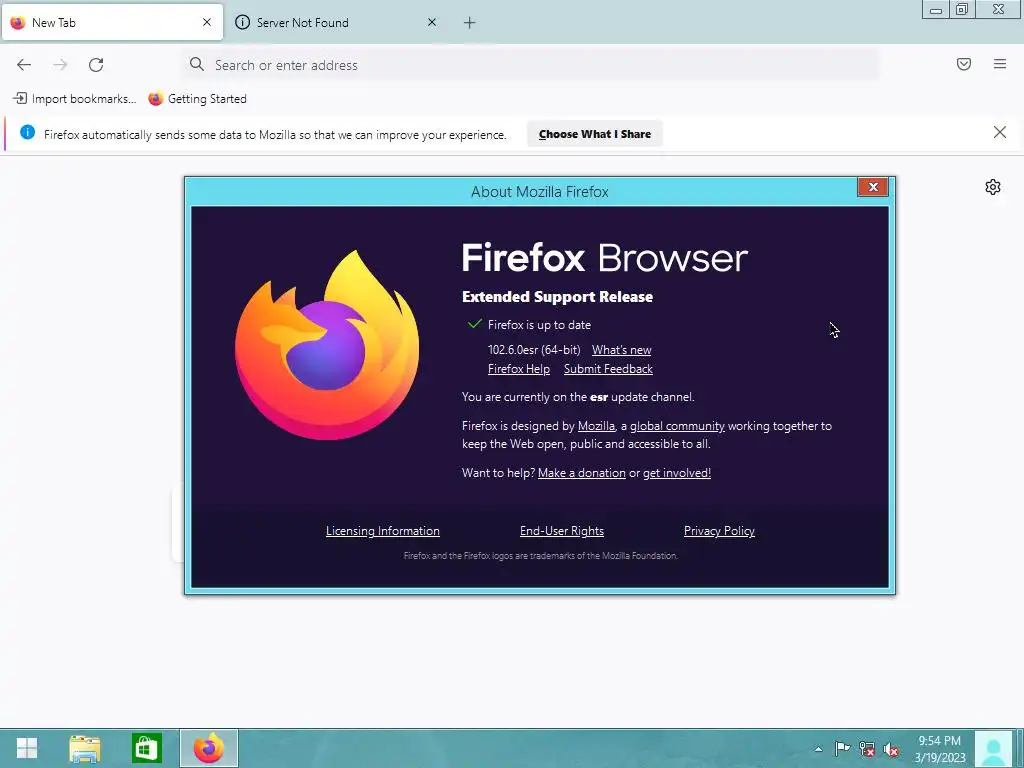Viewport: 1024px width, 768px height.
Task: Open the Licensing Information link
Action: [383, 531]
